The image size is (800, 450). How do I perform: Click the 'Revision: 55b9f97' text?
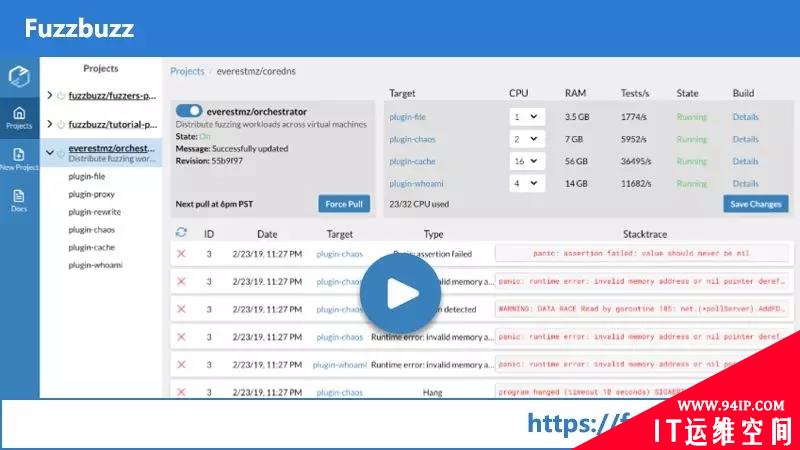pos(209,161)
